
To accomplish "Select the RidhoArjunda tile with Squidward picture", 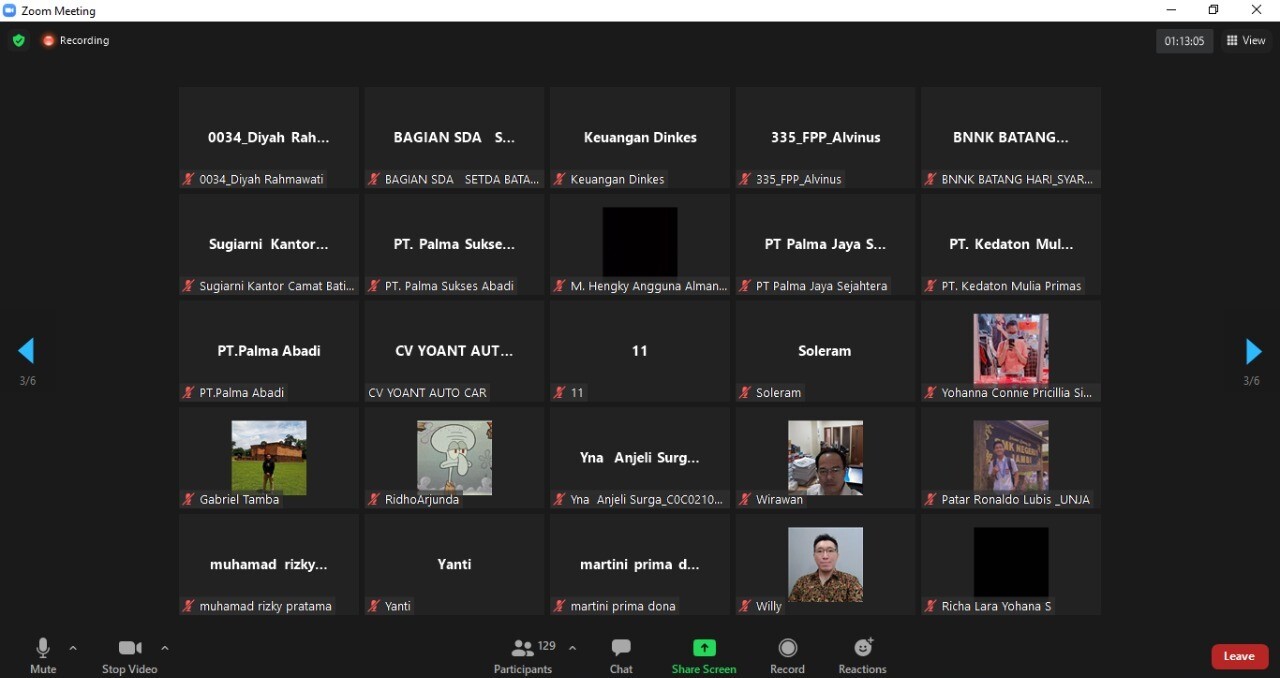I will (454, 458).
